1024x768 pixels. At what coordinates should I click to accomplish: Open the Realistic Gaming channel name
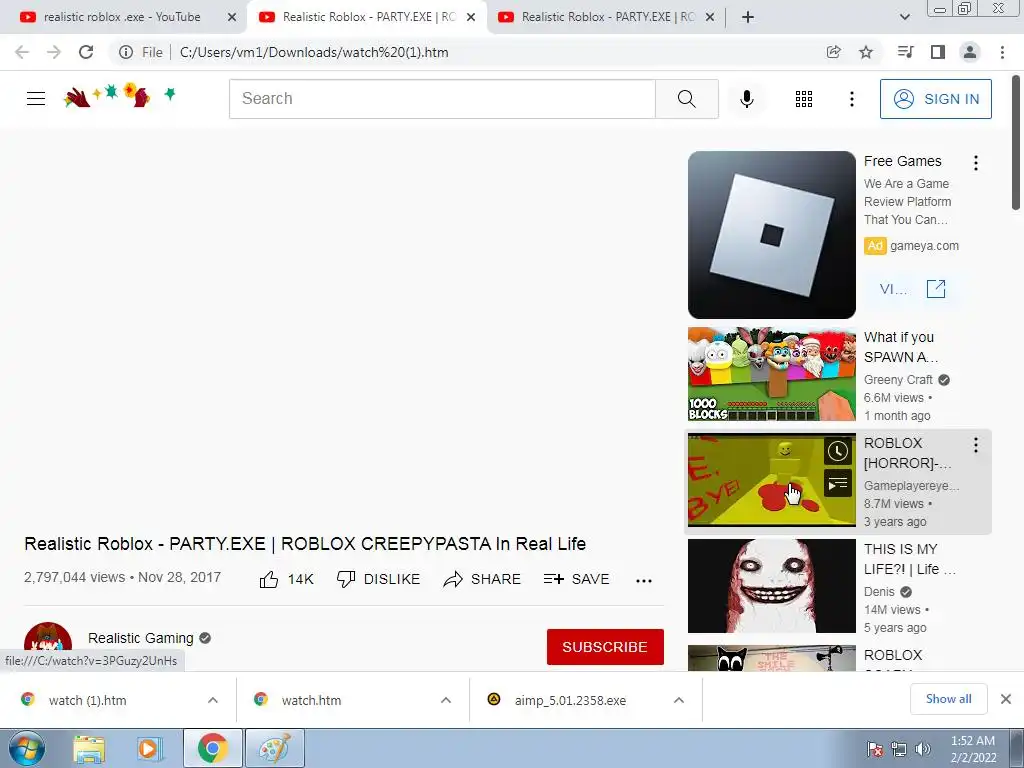141,638
